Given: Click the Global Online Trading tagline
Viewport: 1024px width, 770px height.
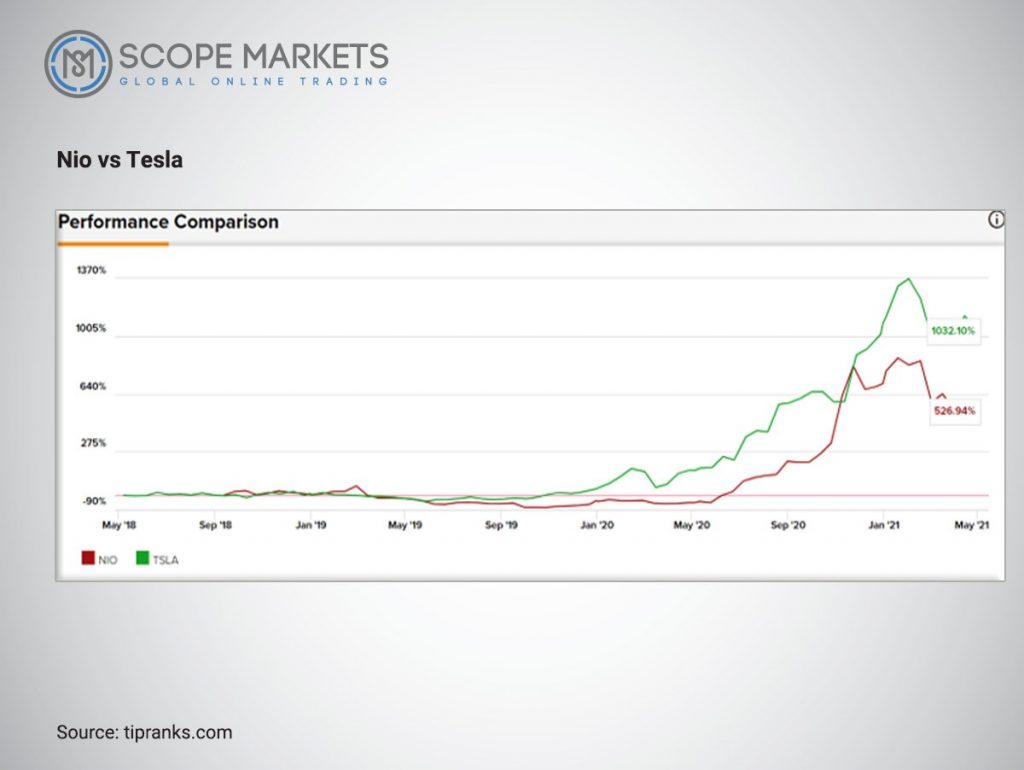Looking at the screenshot, I should point(253,82).
